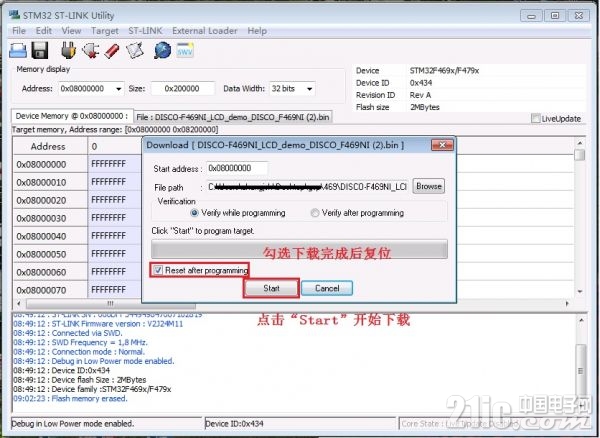Click status bar 'Debug in Low Power mode enabled.'
This screenshot has height=438, width=600.
click(73, 424)
